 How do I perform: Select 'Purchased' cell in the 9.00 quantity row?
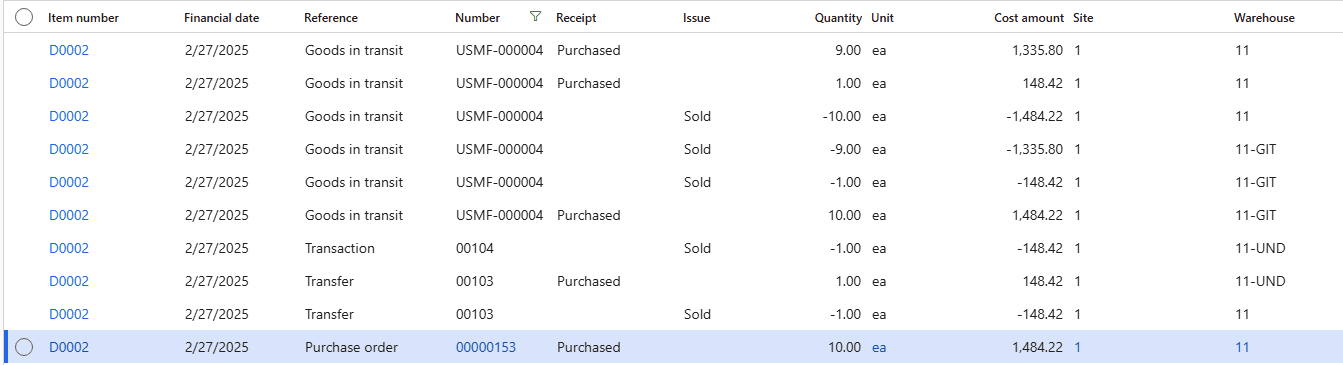click(x=589, y=50)
